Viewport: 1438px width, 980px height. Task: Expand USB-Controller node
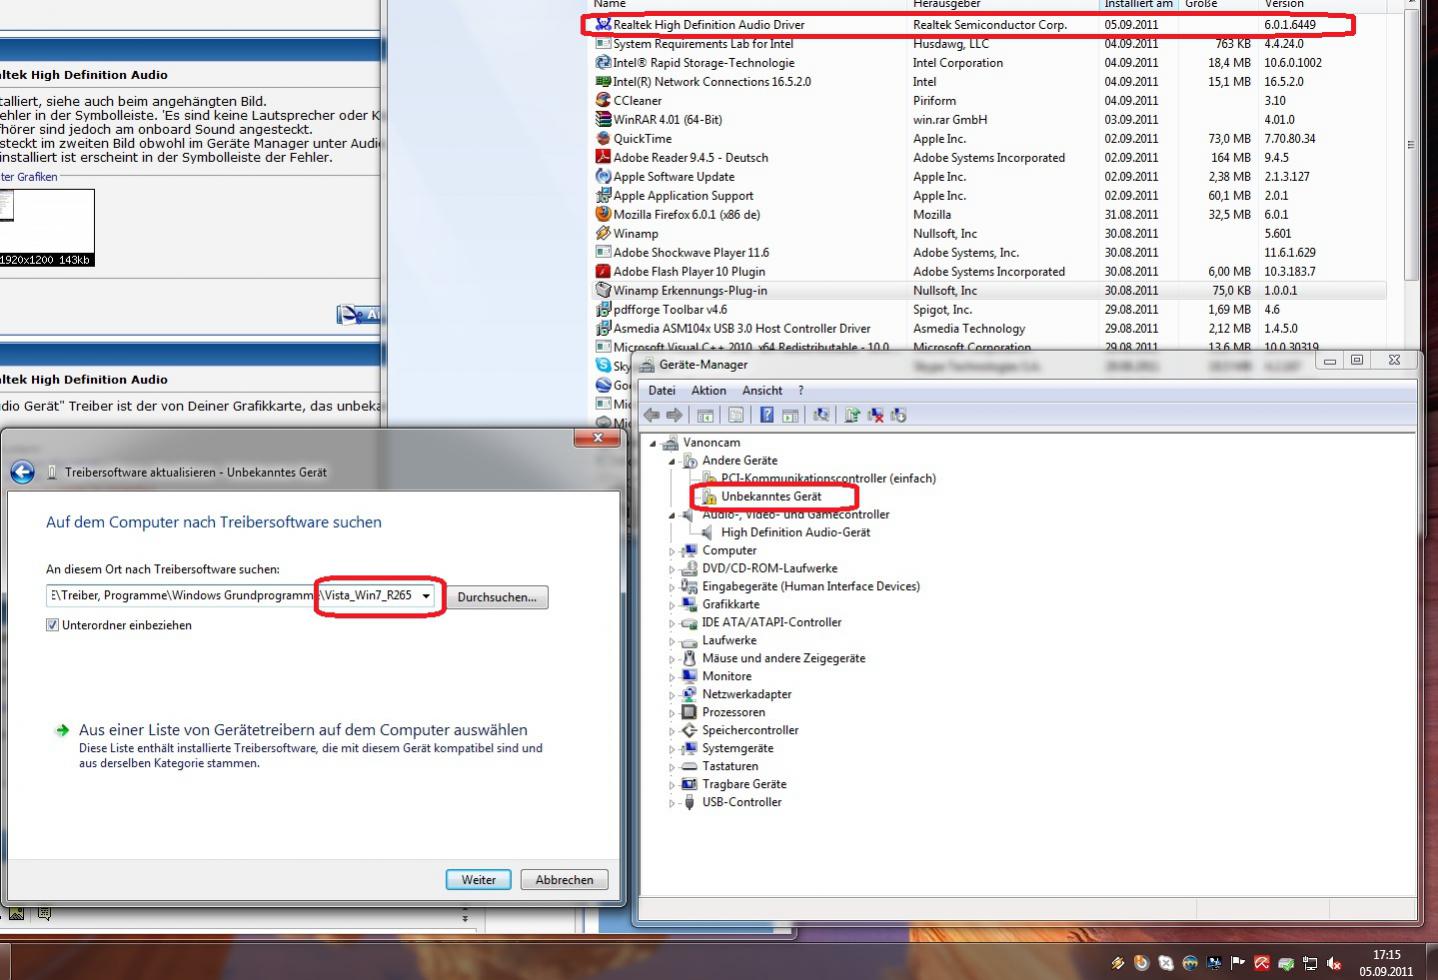coord(672,803)
